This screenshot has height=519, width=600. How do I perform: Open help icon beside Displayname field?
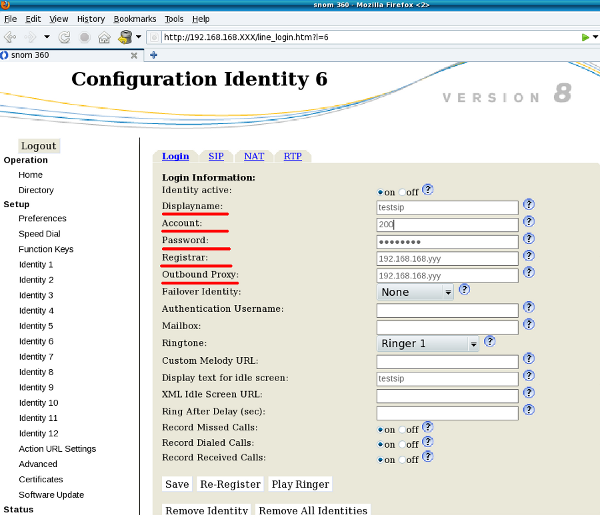[x=529, y=204]
